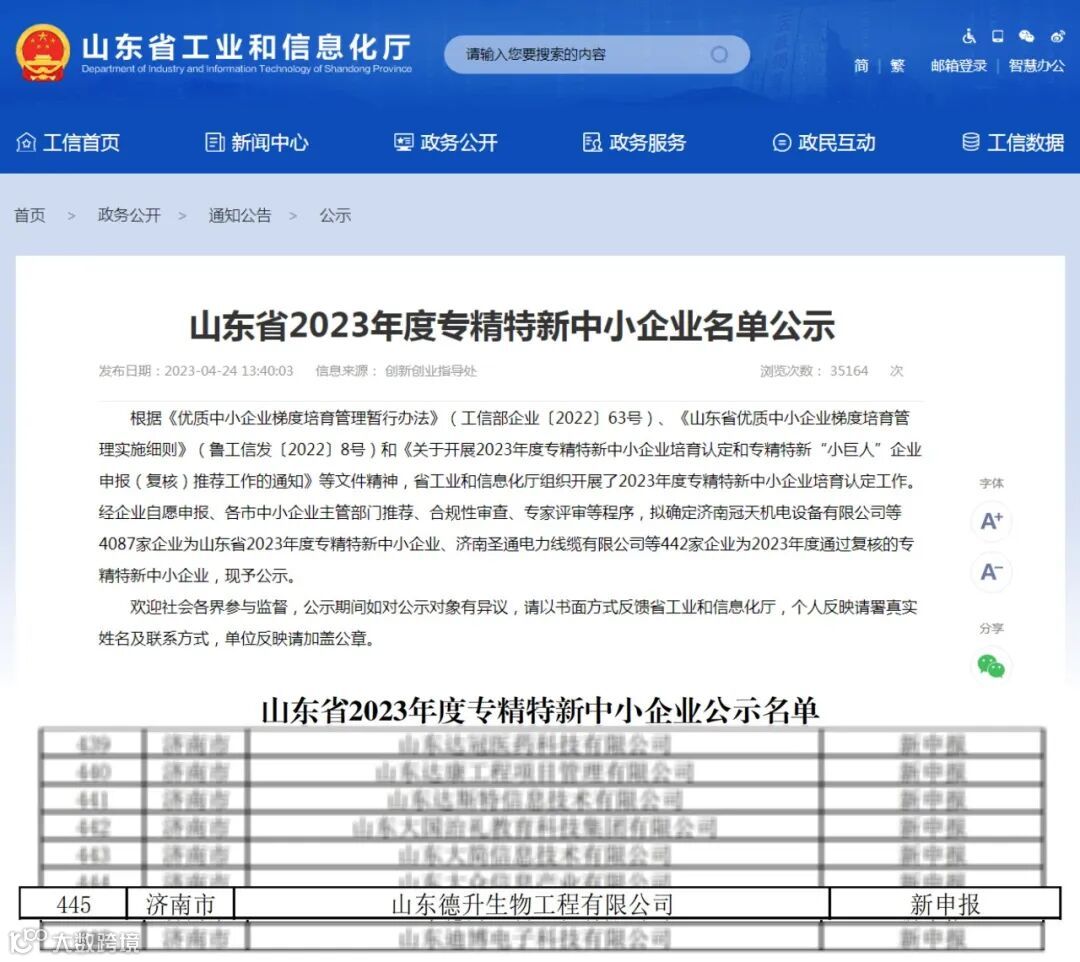Viewport: 1080px width, 962px height.
Task: Open 新闻中心 nav item
Action: pos(257,143)
